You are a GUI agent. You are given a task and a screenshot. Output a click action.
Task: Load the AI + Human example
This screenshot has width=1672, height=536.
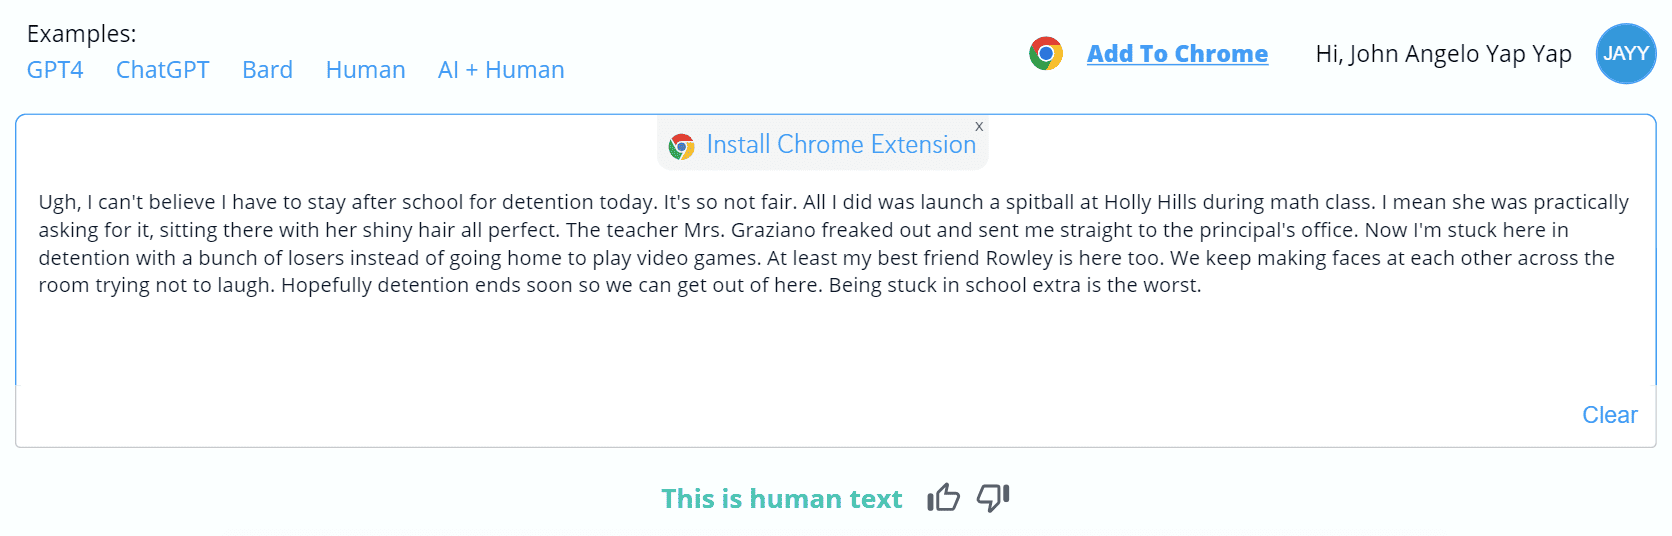pos(501,70)
